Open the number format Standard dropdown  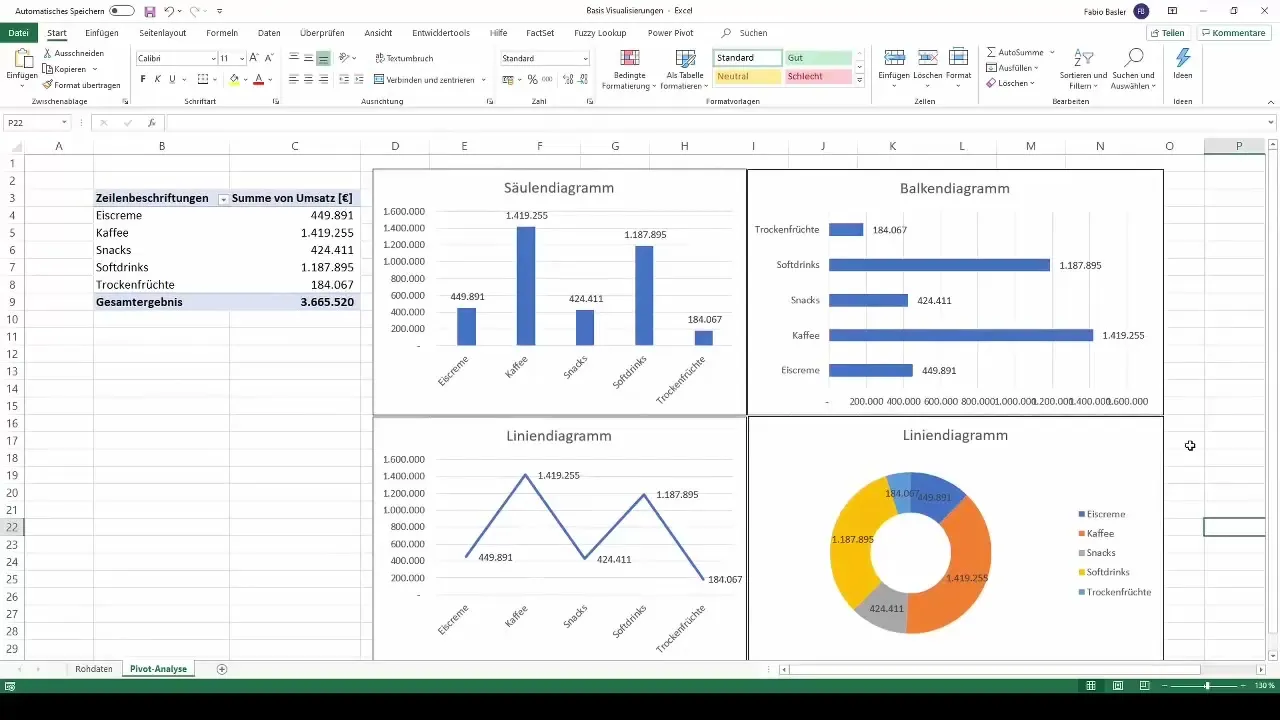click(585, 59)
